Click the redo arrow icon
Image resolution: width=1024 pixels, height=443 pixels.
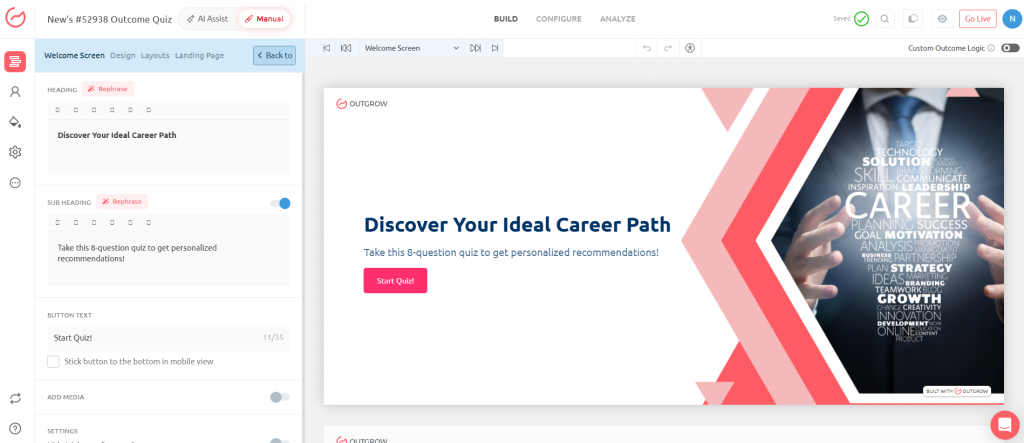pos(668,48)
